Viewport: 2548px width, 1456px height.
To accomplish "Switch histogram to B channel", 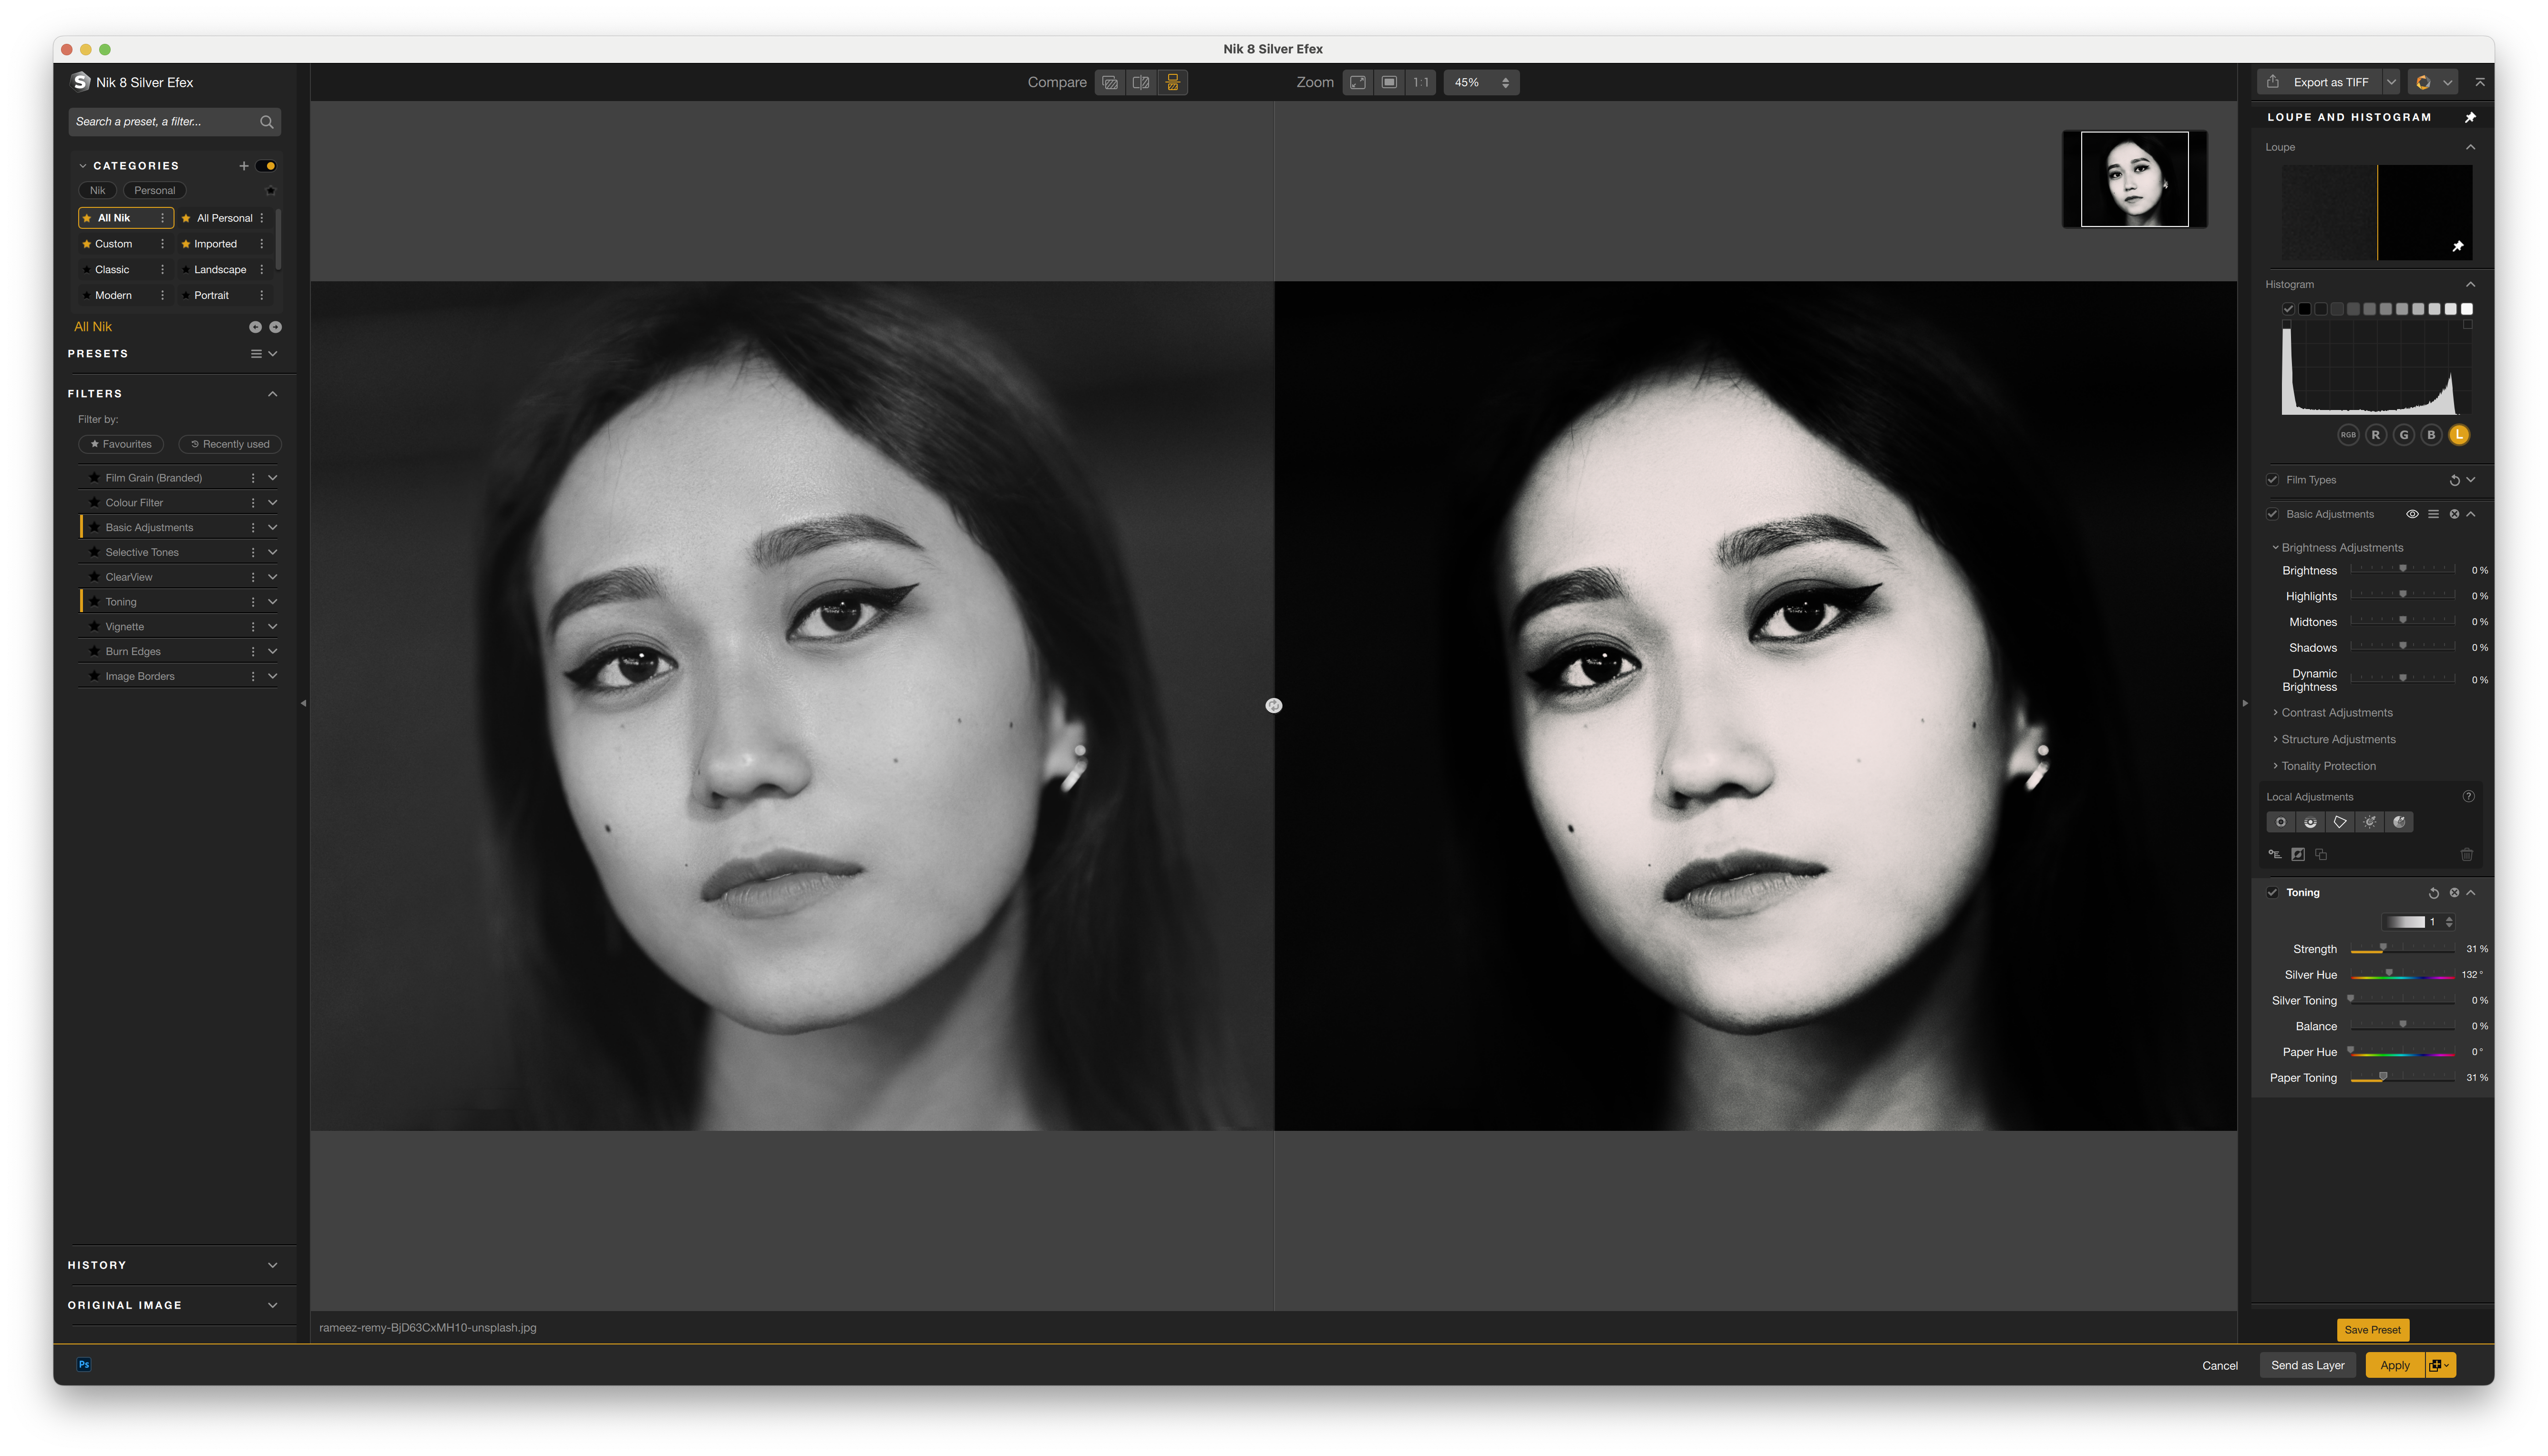I will tap(2431, 435).
